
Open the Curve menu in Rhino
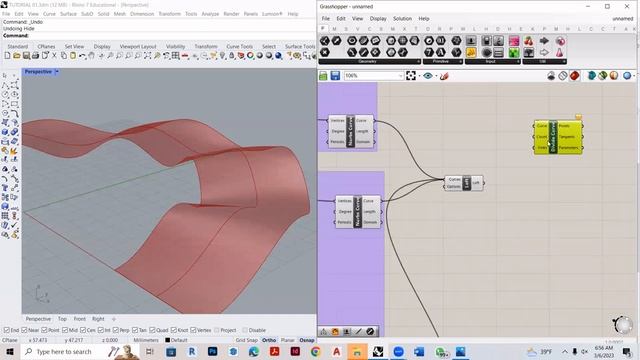tap(49, 14)
